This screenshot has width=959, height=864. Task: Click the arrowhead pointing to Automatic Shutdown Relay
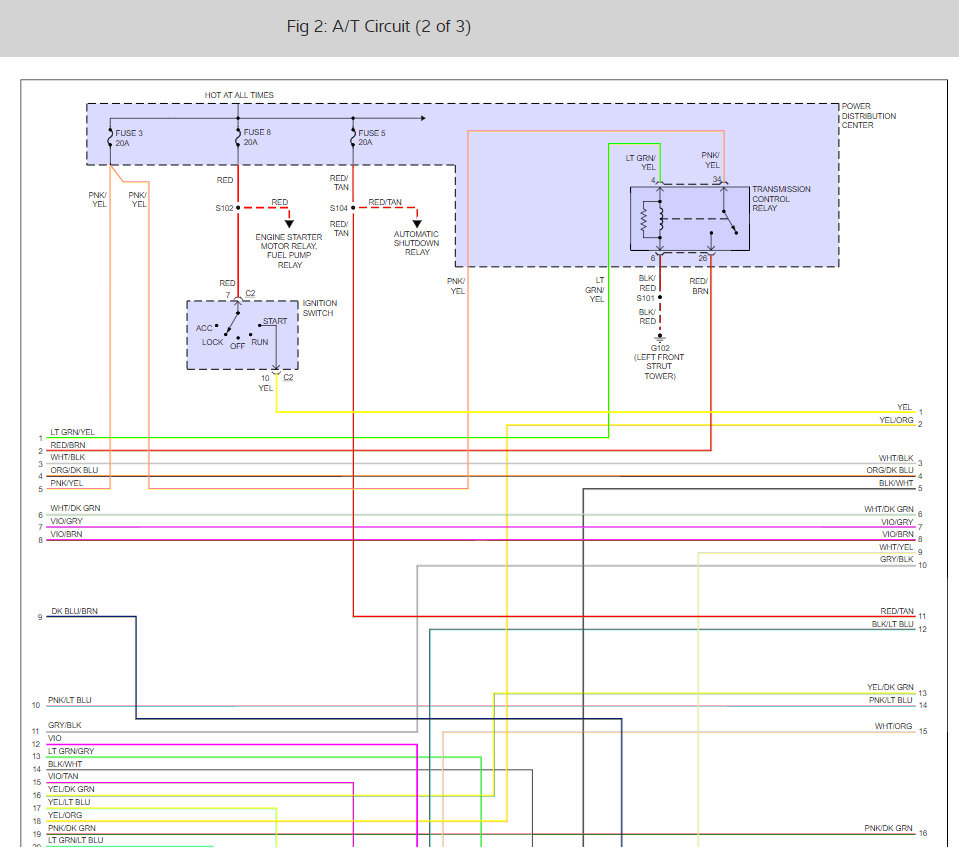pos(417,224)
